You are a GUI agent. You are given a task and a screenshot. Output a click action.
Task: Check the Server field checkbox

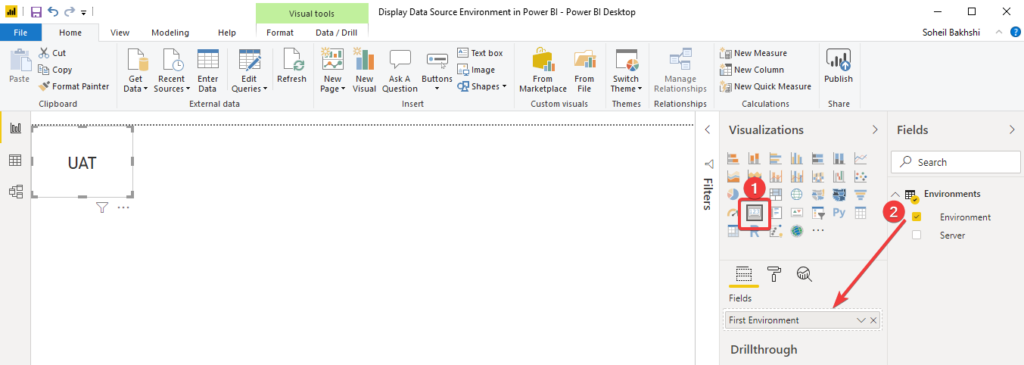point(916,235)
